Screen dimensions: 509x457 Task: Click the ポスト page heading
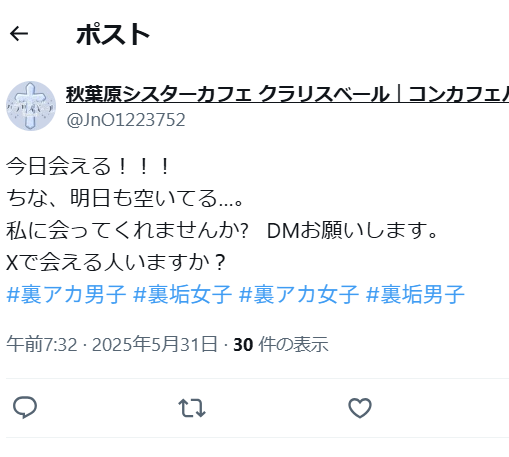pos(113,34)
